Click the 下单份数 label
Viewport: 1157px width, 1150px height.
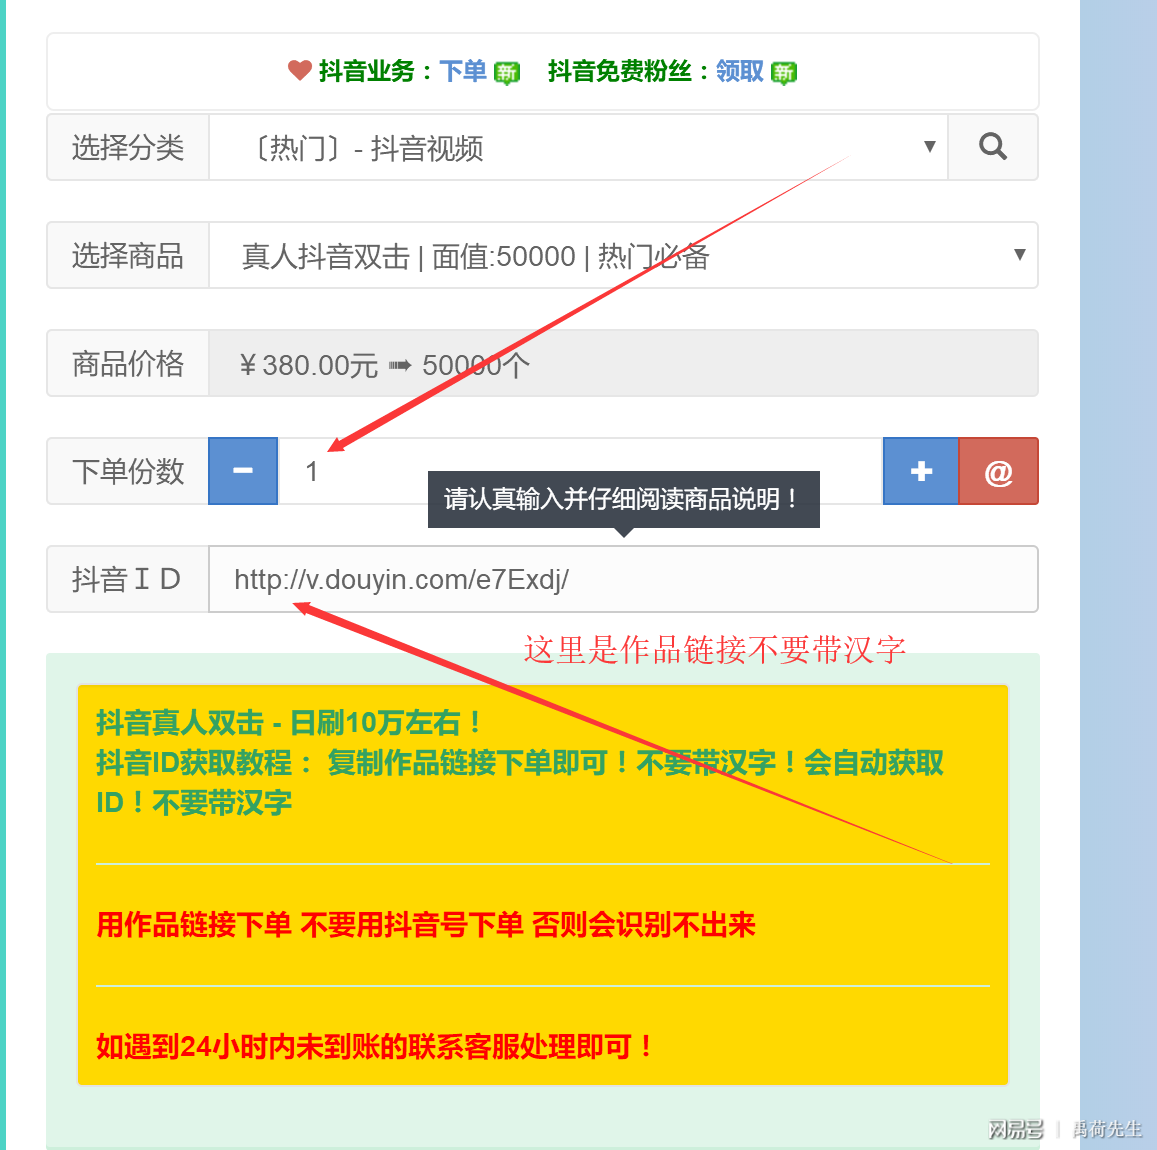click(127, 471)
